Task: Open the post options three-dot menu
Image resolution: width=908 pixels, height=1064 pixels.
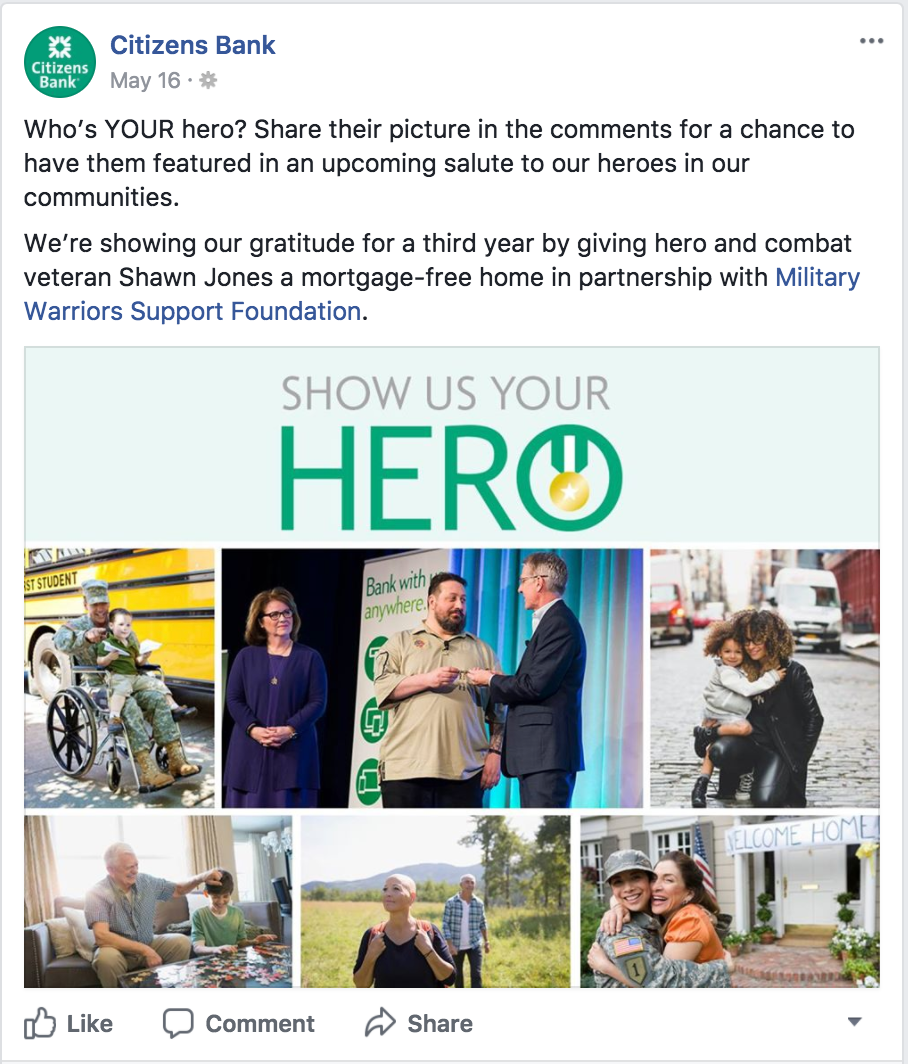Action: (871, 41)
